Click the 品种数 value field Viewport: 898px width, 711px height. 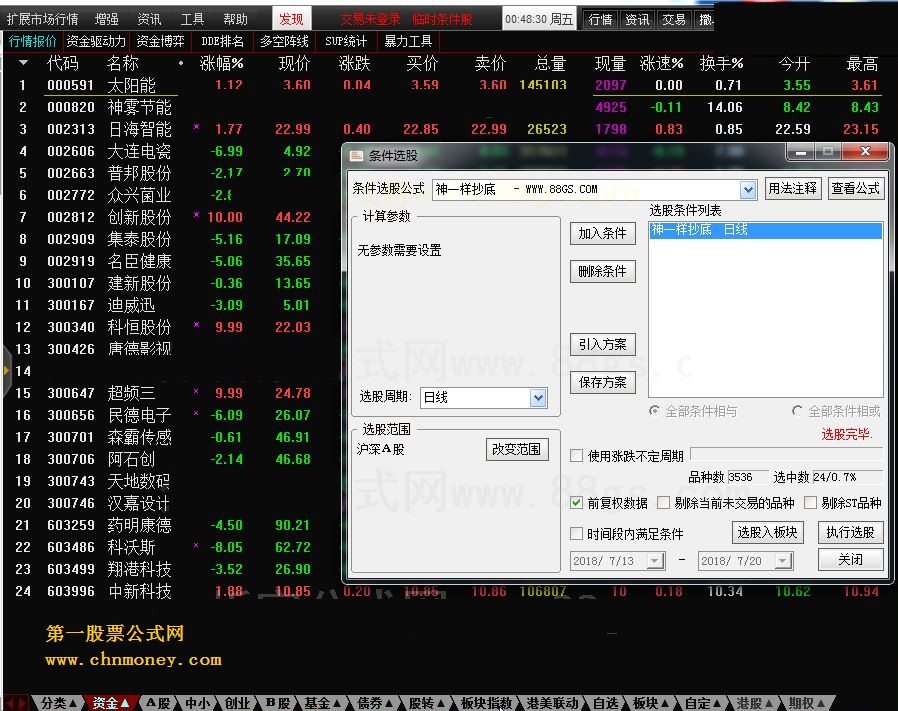(x=747, y=477)
